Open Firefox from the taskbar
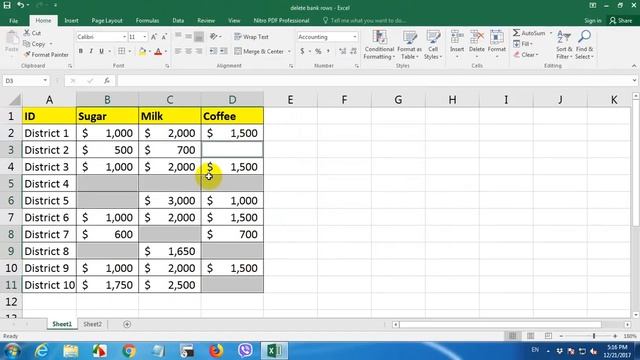640x360 pixels. pos(216,351)
